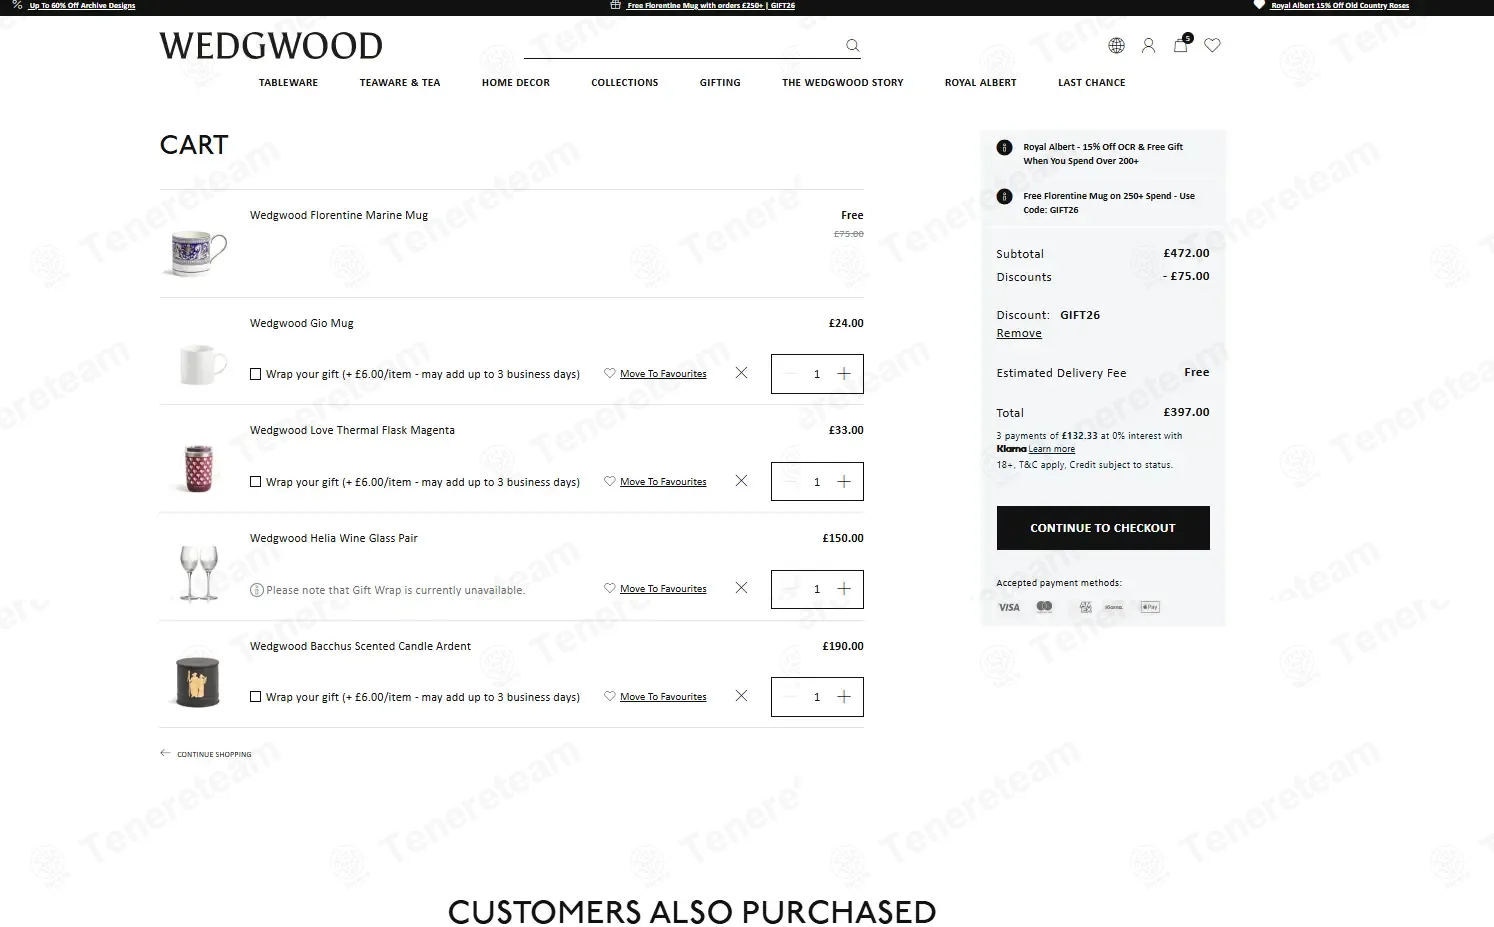Open Up To 60% Off Archive Designs banner

tap(82, 6)
